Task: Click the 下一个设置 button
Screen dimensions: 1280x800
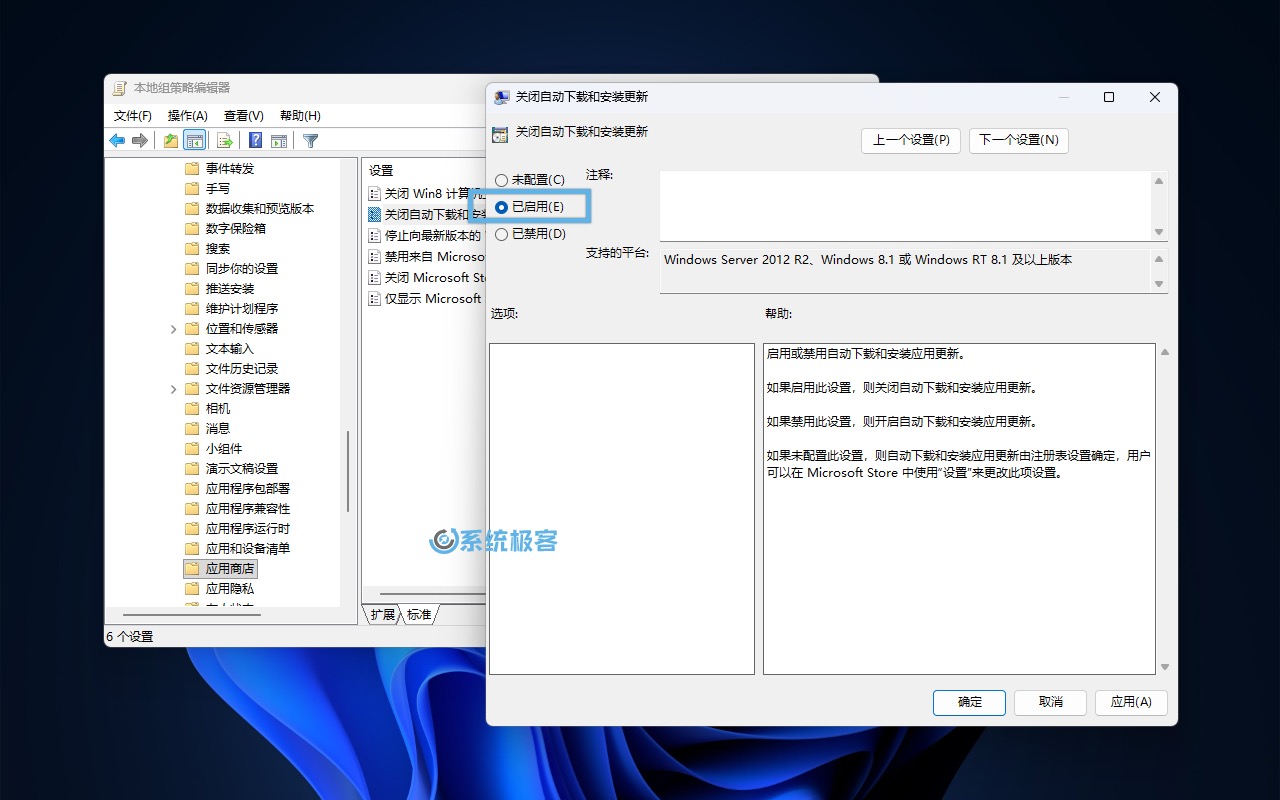Action: point(1018,140)
